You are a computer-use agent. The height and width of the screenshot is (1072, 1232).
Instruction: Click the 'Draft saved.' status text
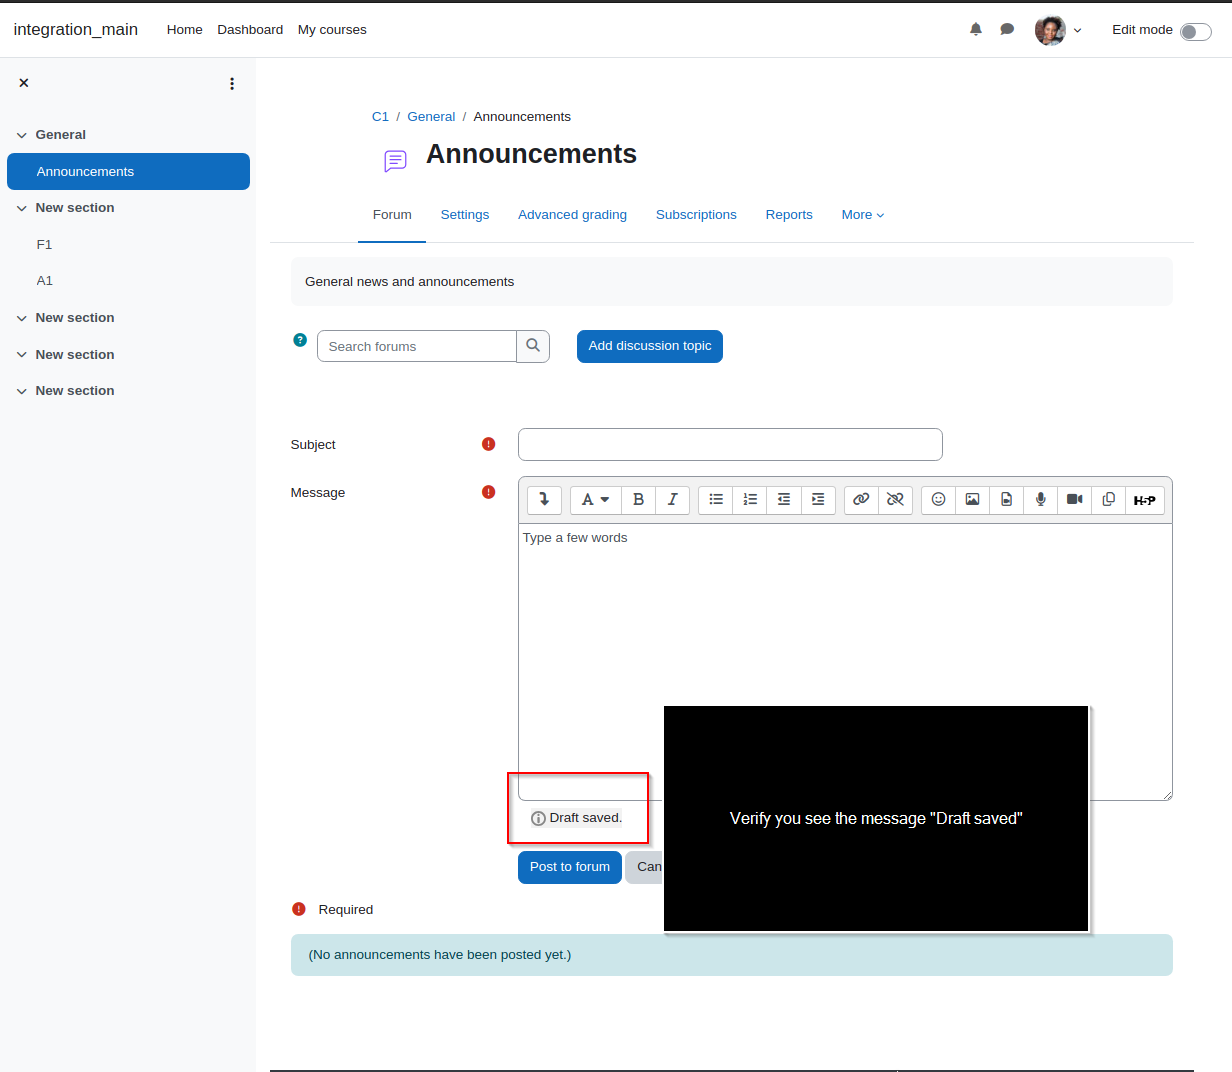586,818
